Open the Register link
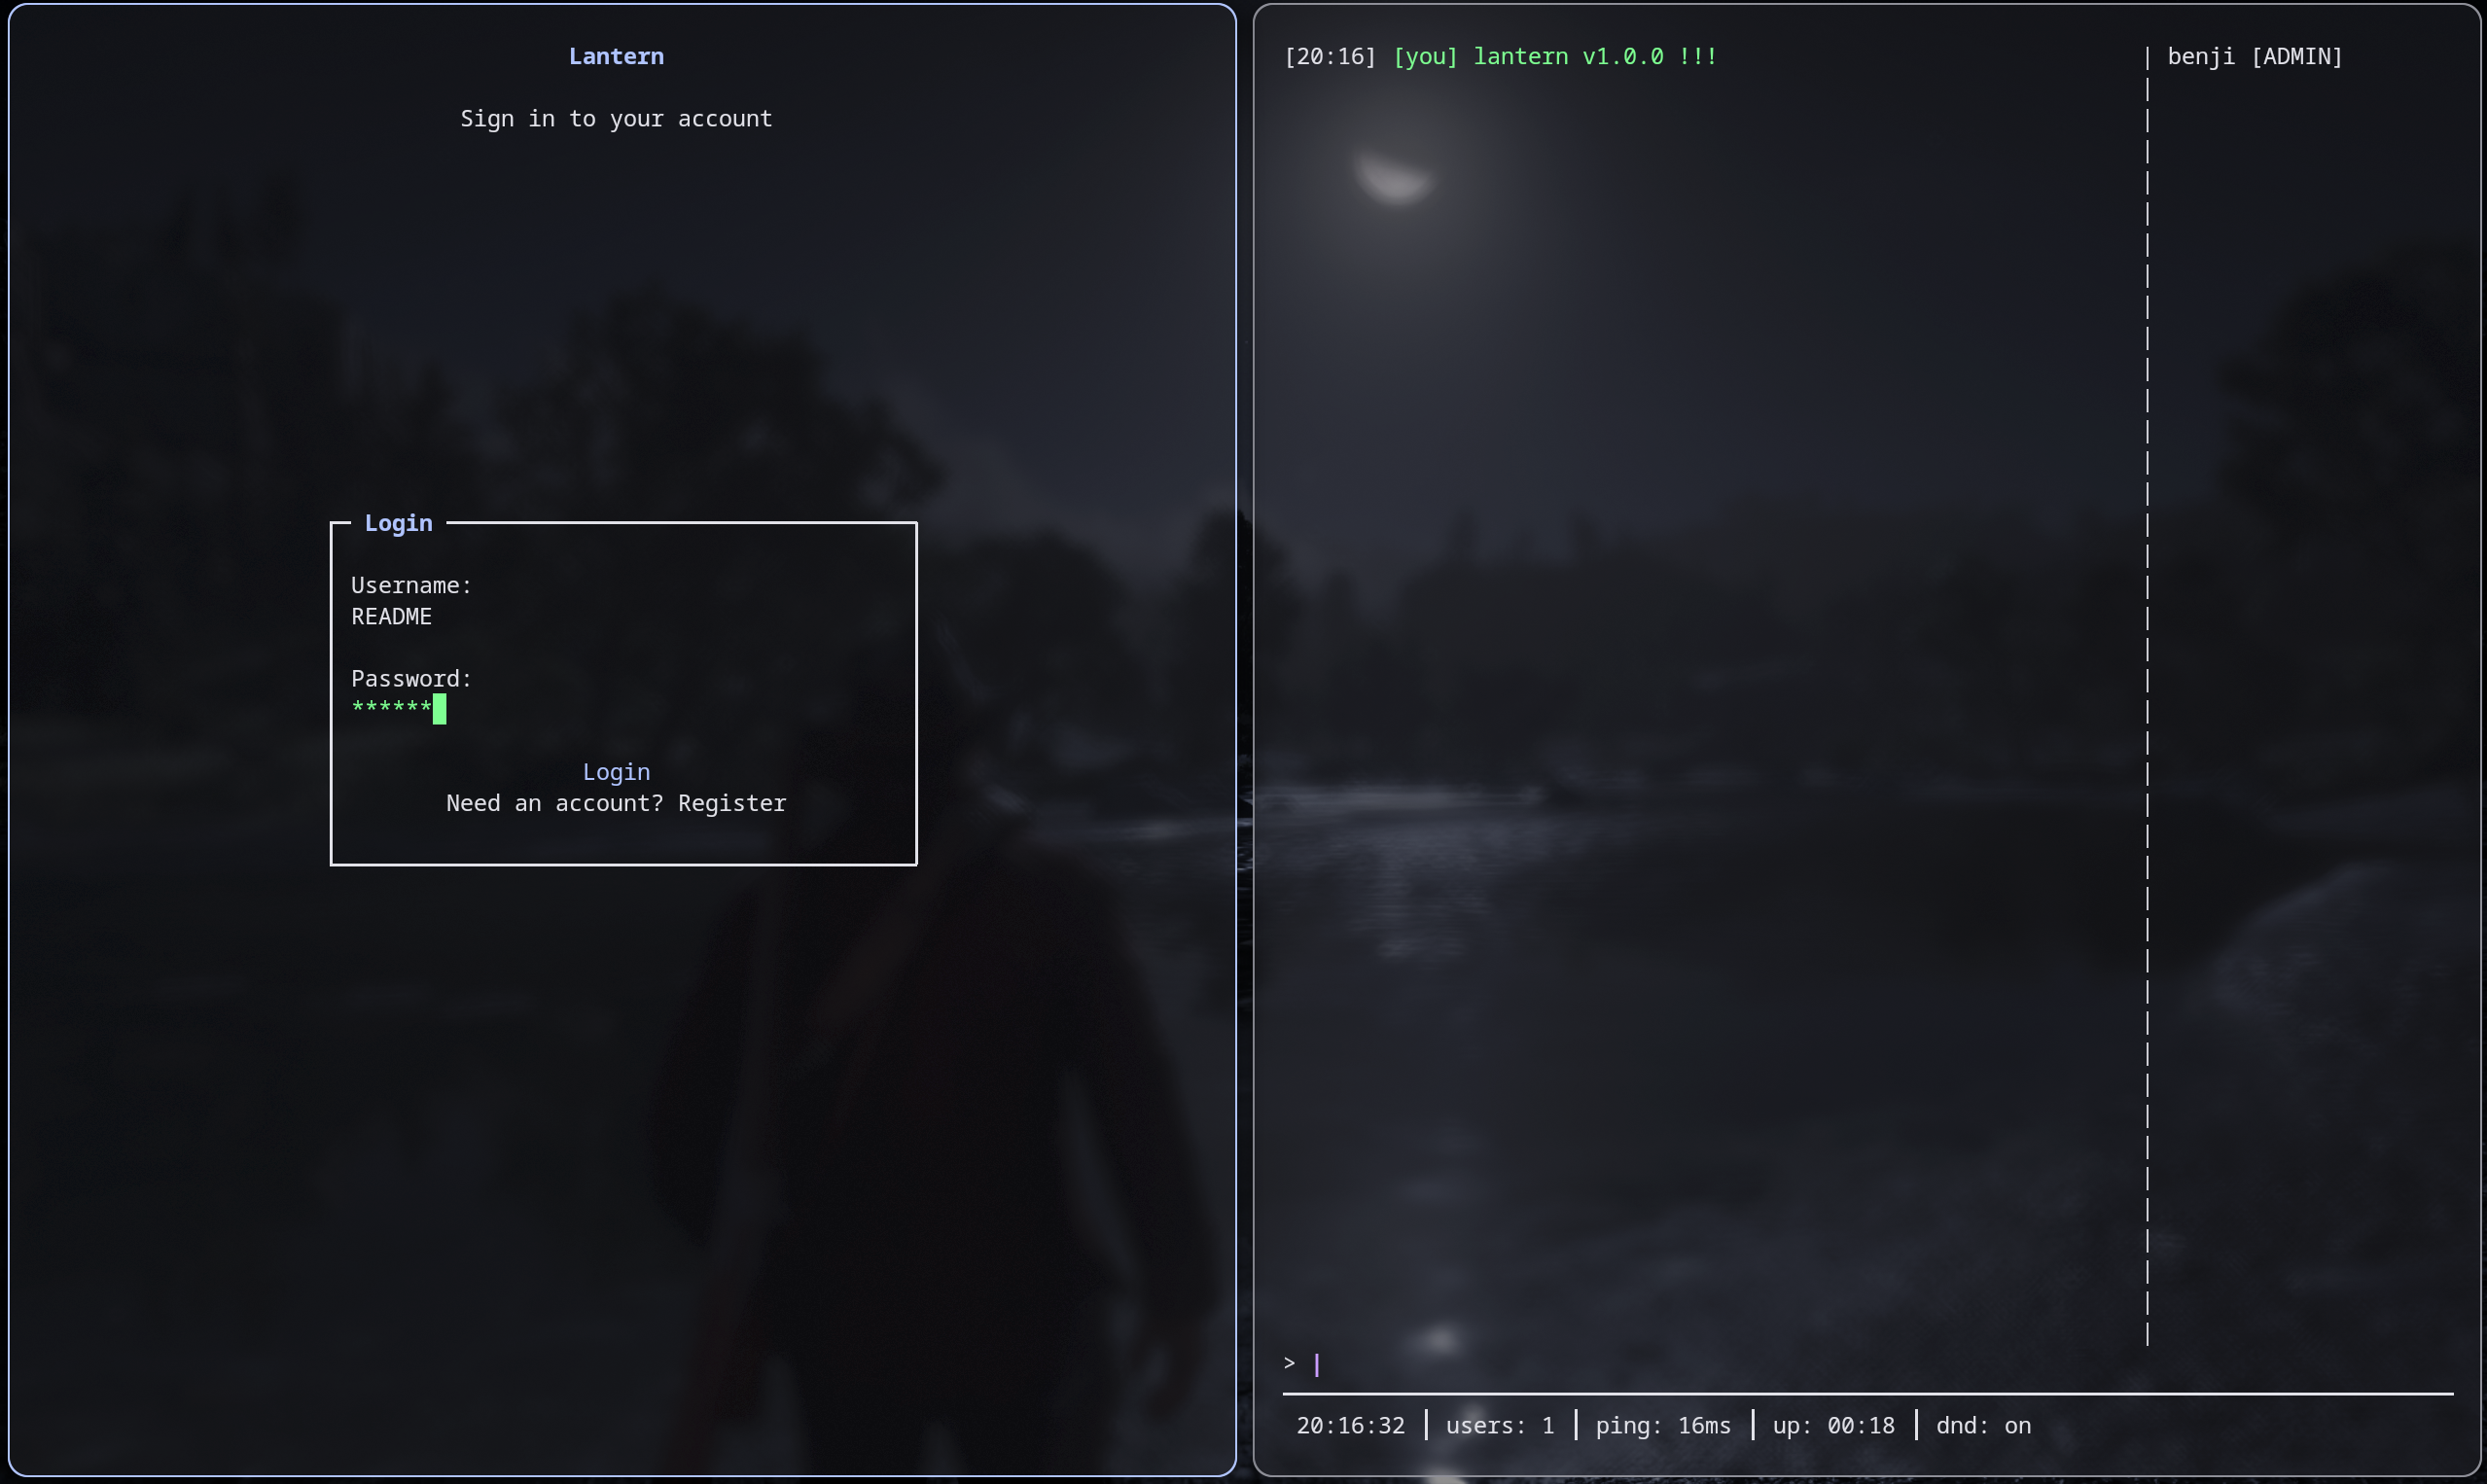2487x1484 pixels. (x=731, y=803)
